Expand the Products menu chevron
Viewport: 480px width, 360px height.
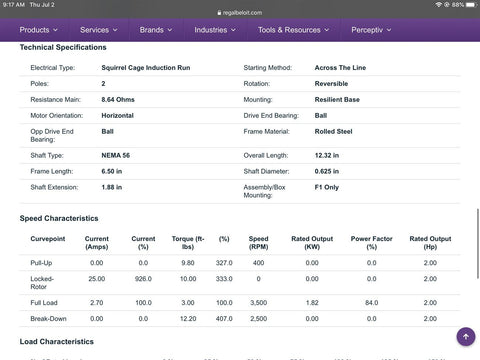(x=55, y=30)
